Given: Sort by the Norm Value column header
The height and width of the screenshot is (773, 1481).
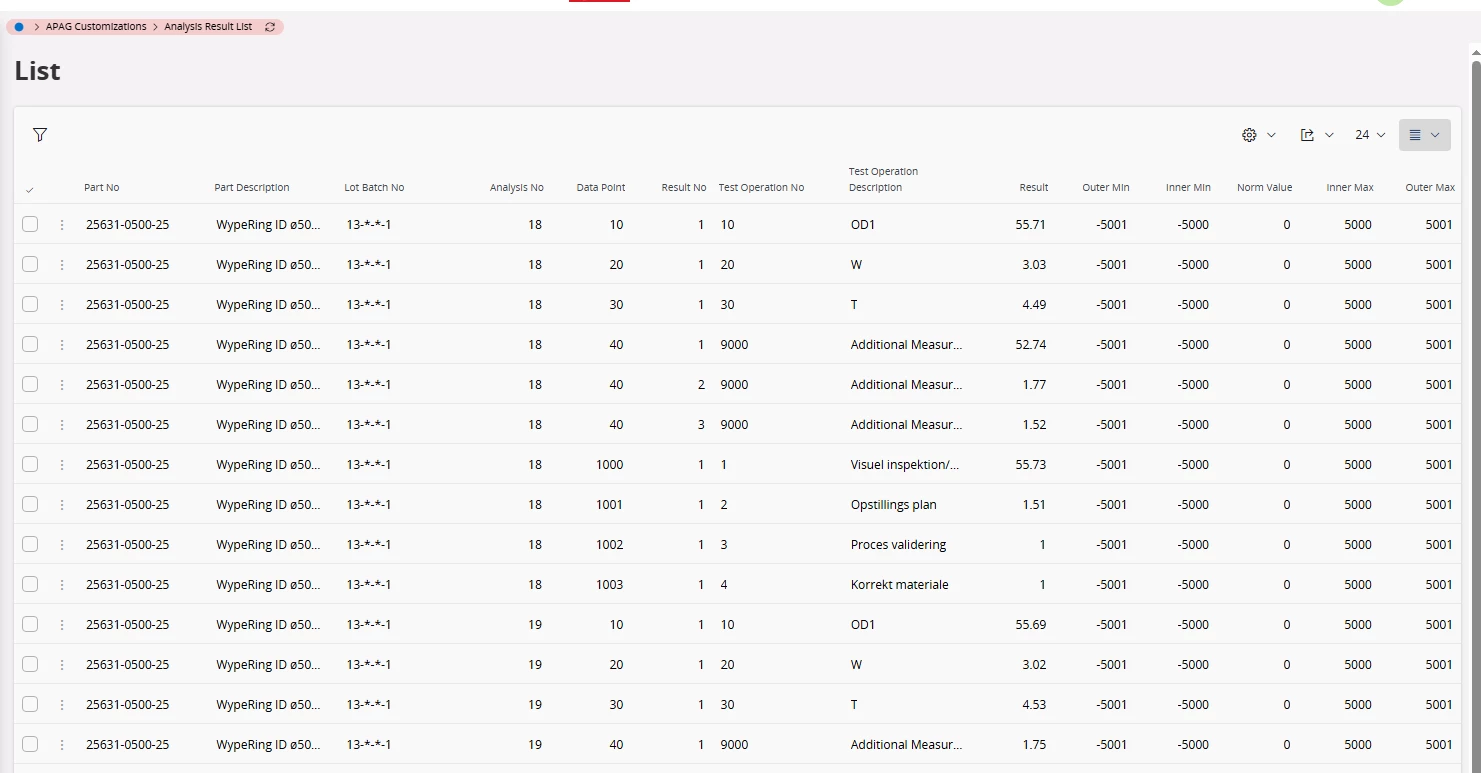Looking at the screenshot, I should coord(1265,188).
